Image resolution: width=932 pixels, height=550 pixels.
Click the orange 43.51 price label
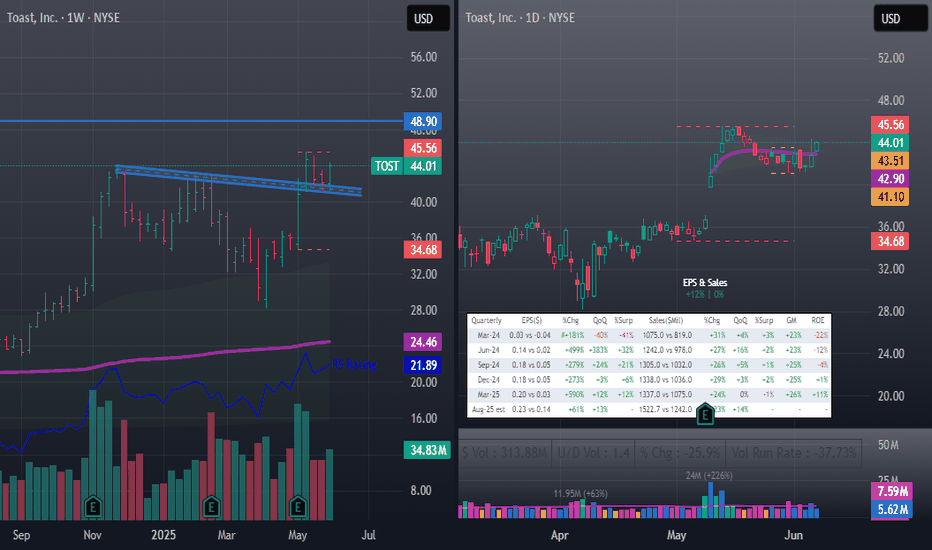coord(890,161)
